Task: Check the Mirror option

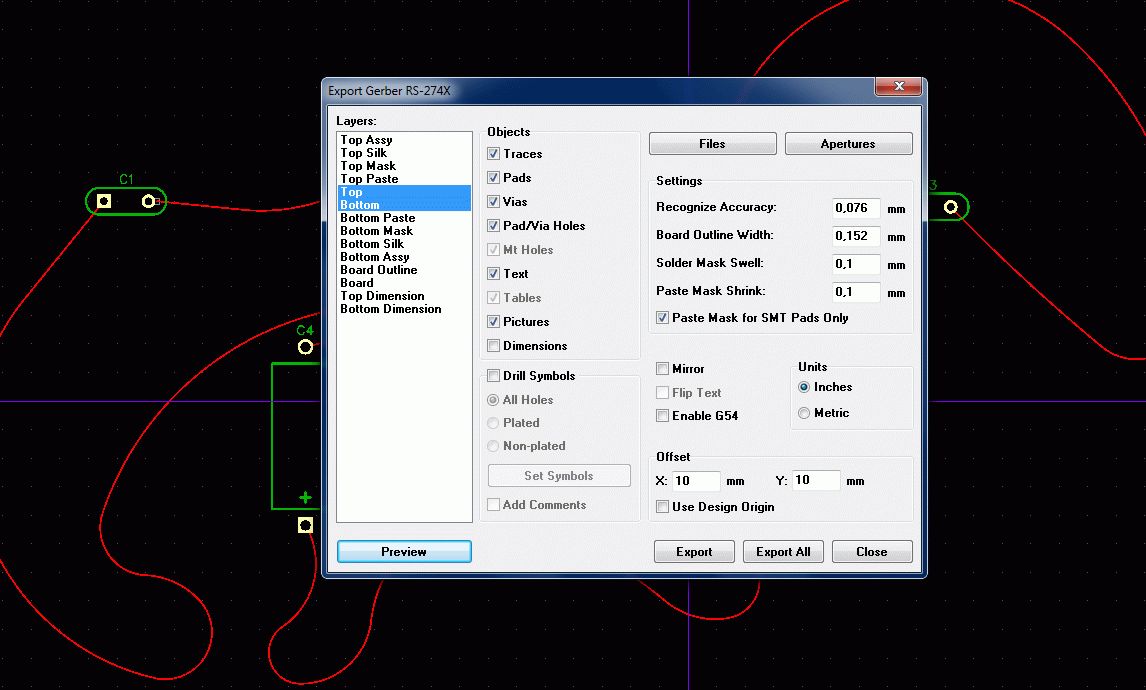Action: tap(663, 369)
